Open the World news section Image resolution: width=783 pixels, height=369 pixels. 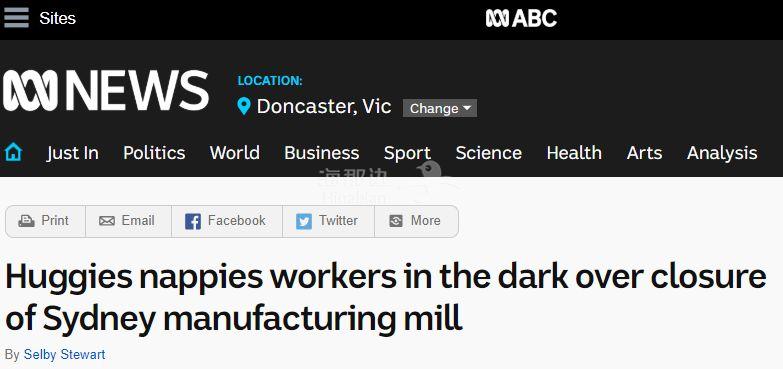235,153
